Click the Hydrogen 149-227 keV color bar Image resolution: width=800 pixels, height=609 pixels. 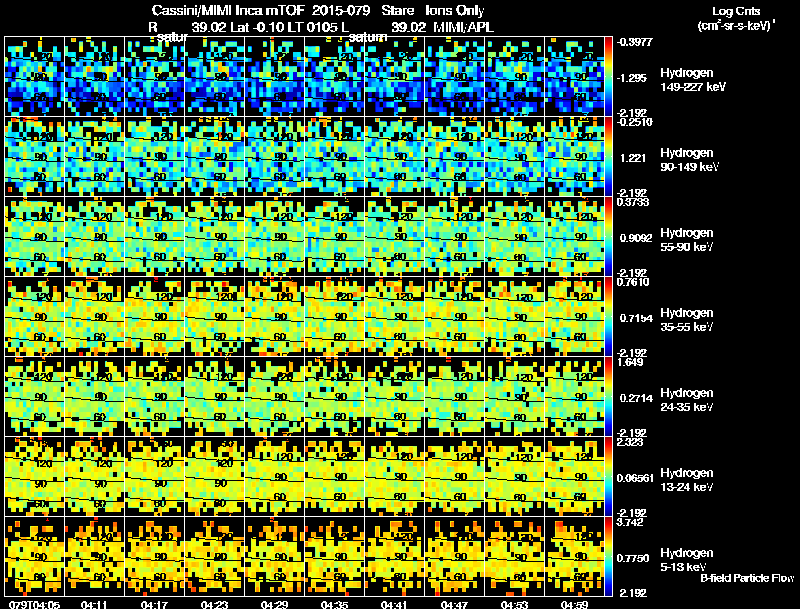click(608, 77)
